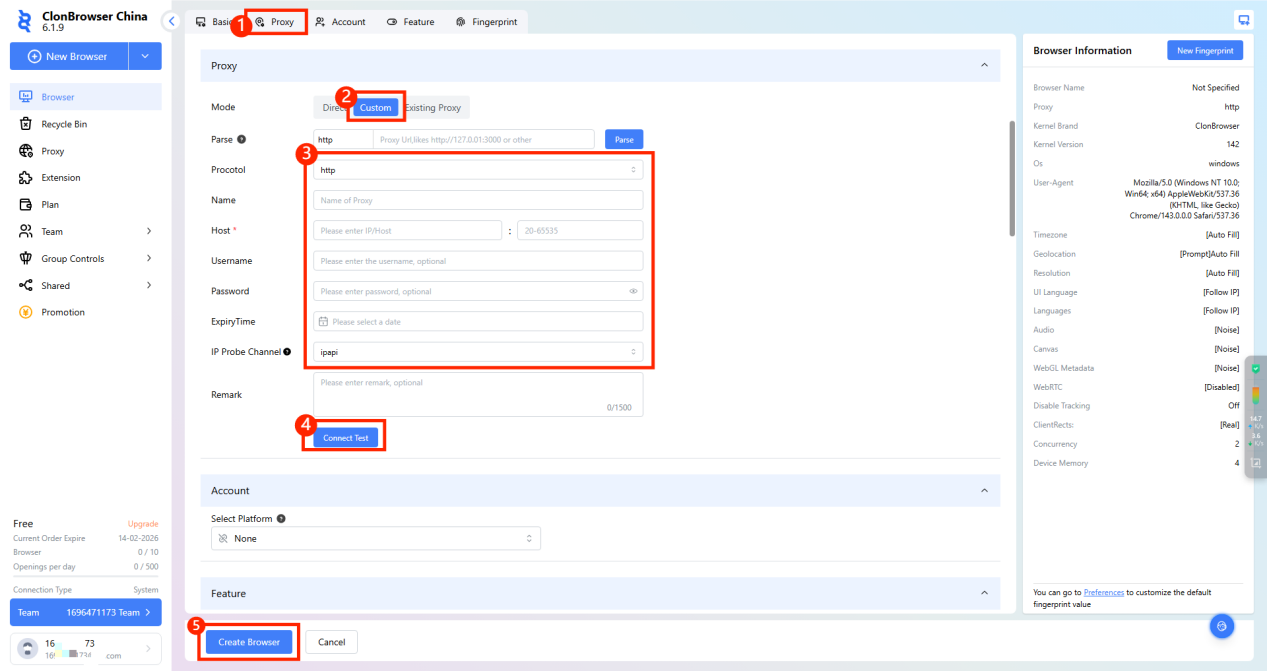Screen dimensions: 1267x671
Task: Click the Extension puzzle icon in sidebar
Action: [x=26, y=178]
